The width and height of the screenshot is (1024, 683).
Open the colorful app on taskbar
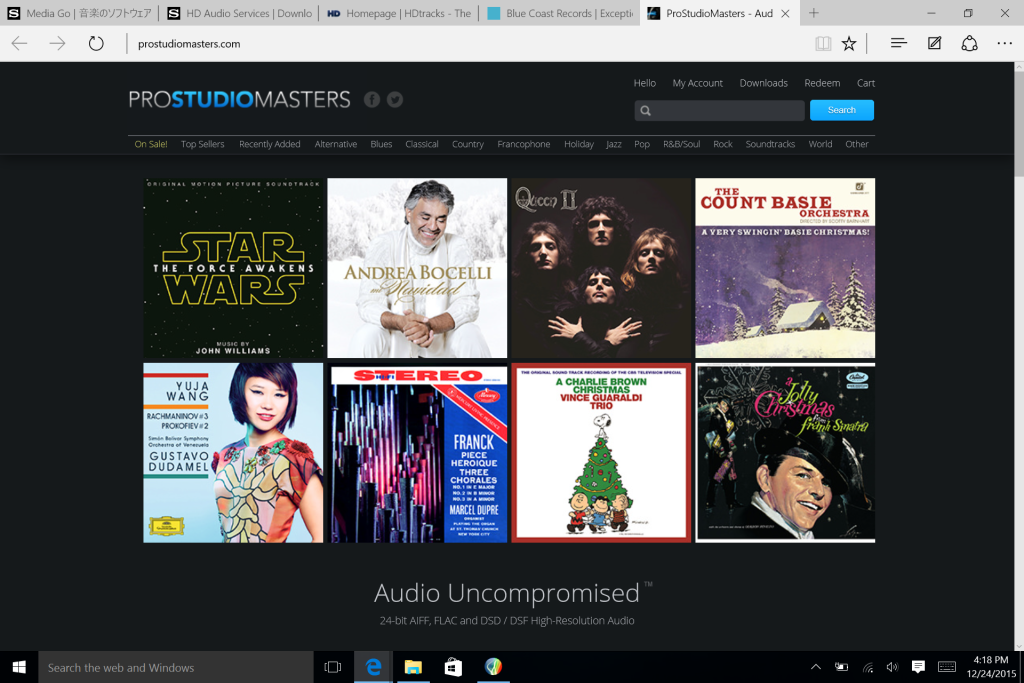[x=493, y=667]
